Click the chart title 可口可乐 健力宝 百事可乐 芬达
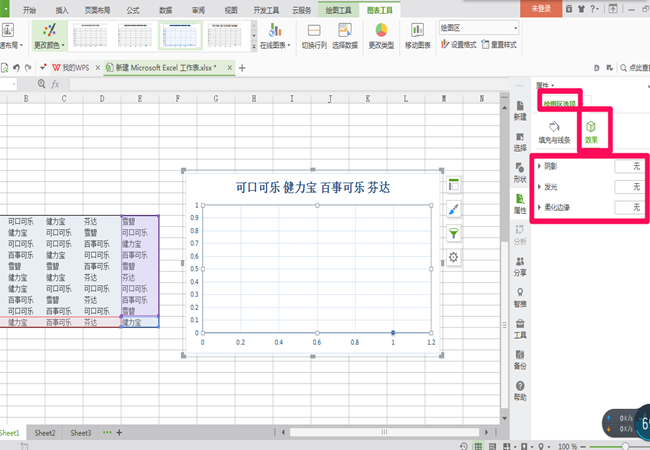 click(313, 187)
